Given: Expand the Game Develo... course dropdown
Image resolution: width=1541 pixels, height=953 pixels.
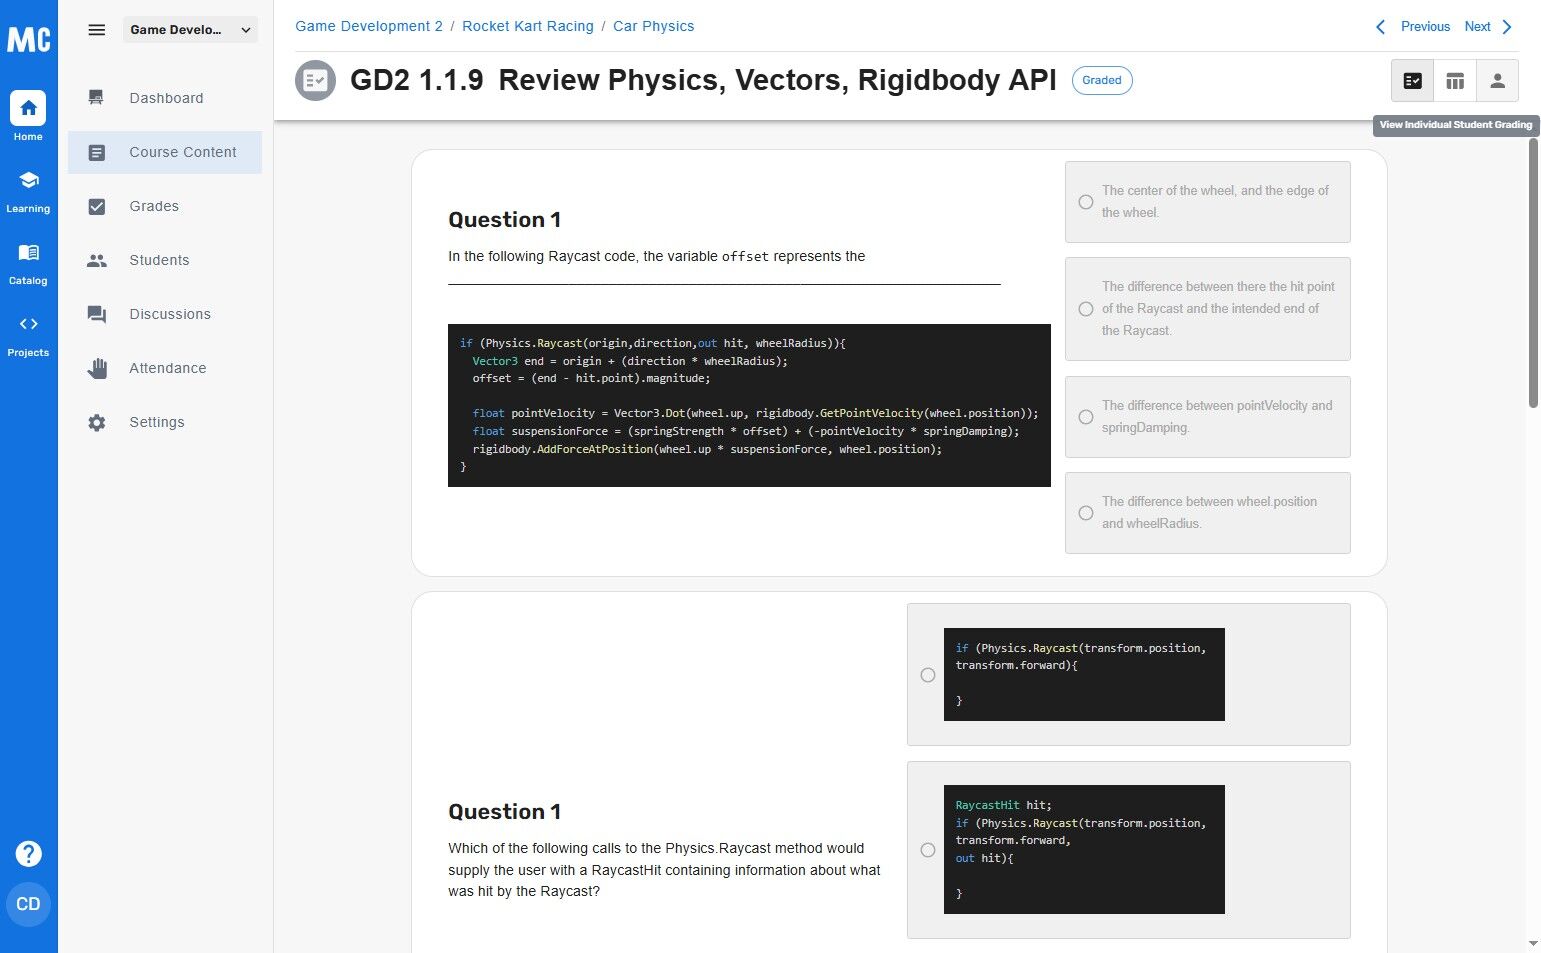Looking at the screenshot, I should pos(190,30).
